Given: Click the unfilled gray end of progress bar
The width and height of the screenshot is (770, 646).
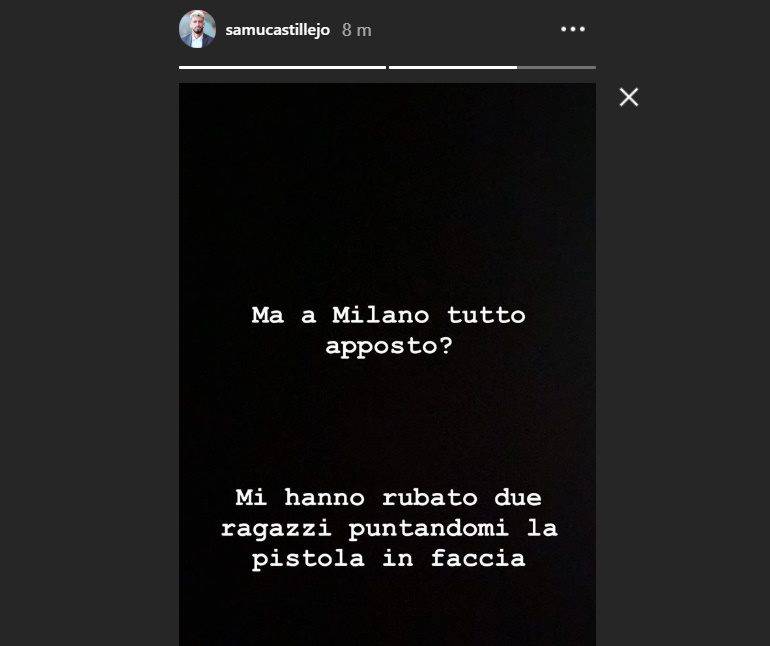Looking at the screenshot, I should pos(556,67).
